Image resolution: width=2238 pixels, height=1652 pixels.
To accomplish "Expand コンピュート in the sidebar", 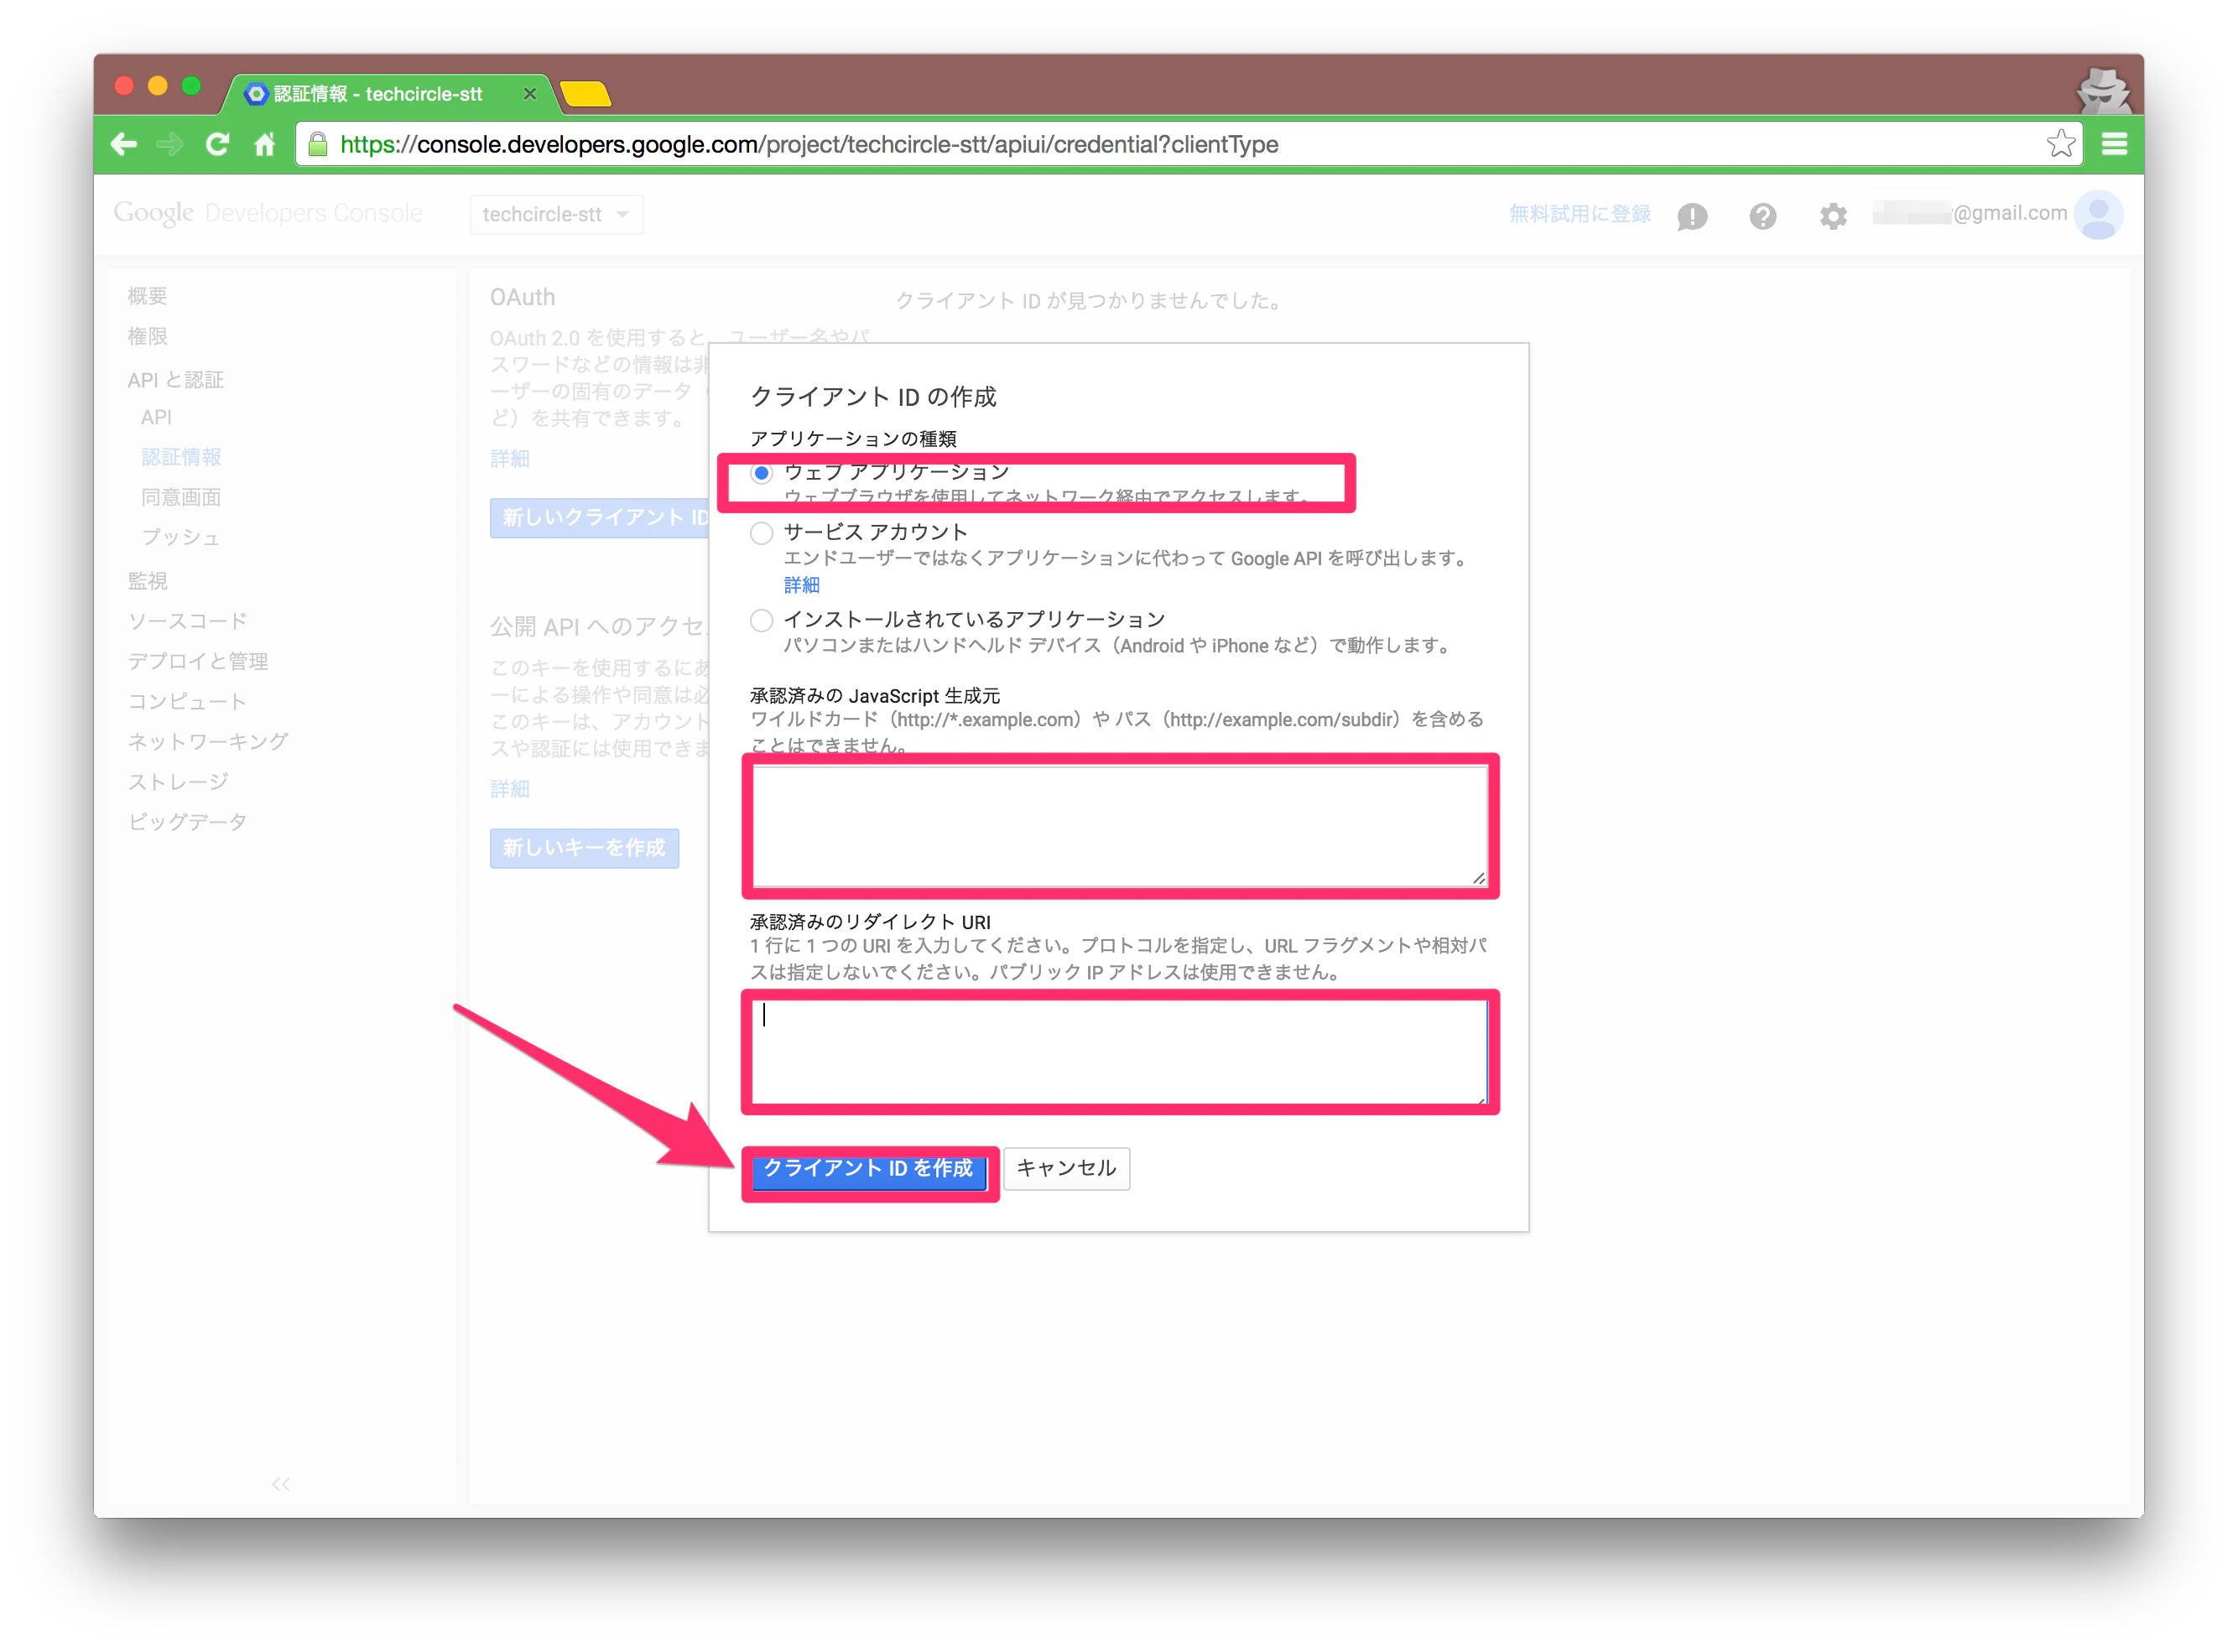I will [187, 702].
